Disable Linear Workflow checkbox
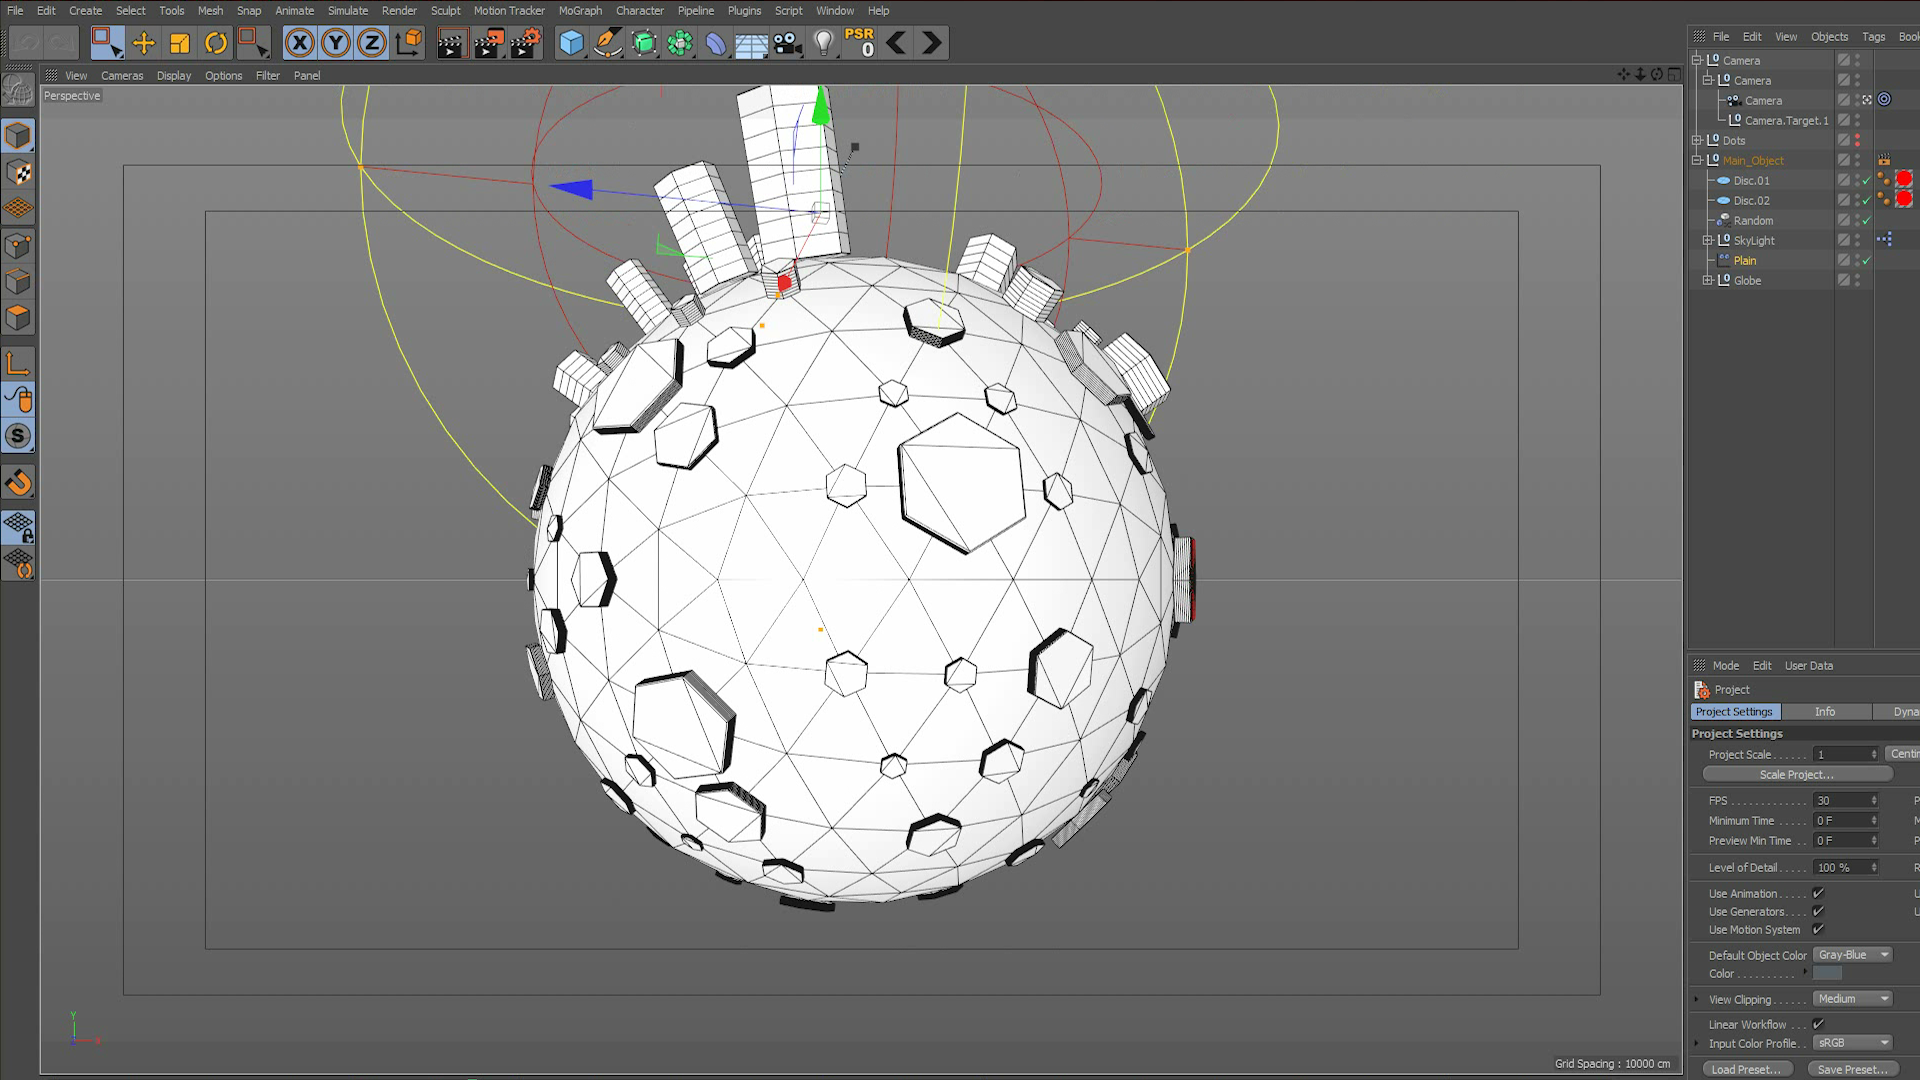 pos(1818,1024)
